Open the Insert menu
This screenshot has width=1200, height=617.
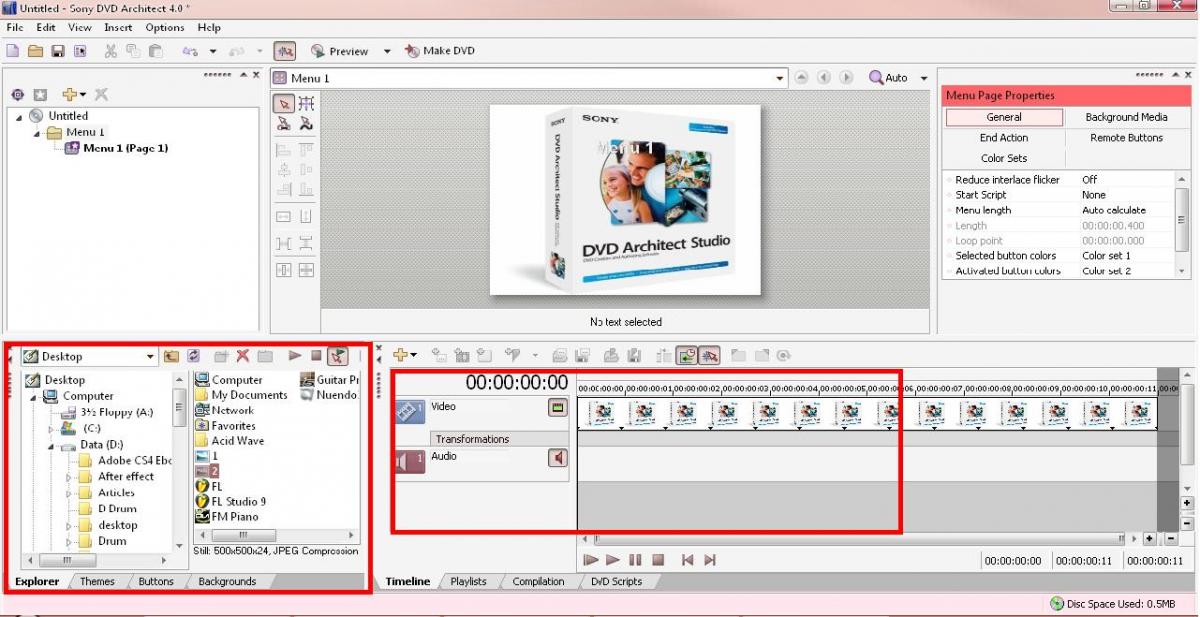(x=118, y=28)
